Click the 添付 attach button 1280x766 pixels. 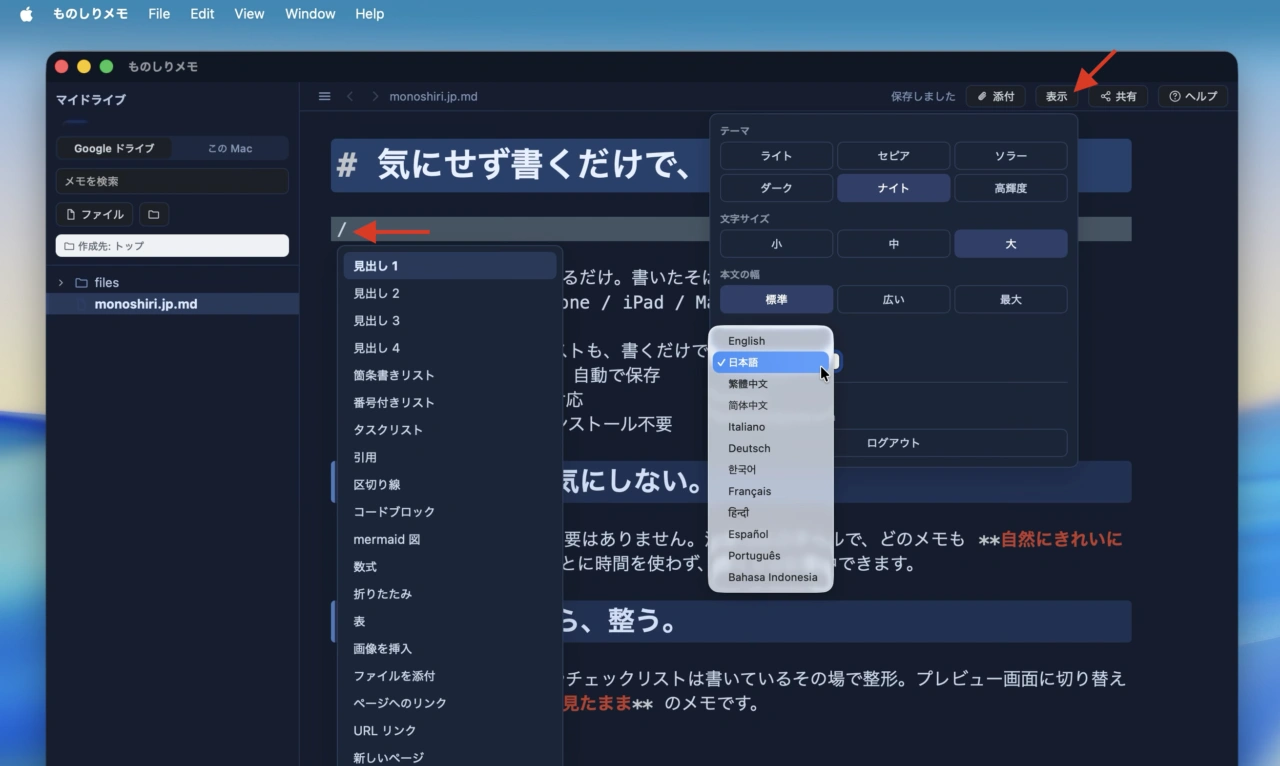pos(996,96)
